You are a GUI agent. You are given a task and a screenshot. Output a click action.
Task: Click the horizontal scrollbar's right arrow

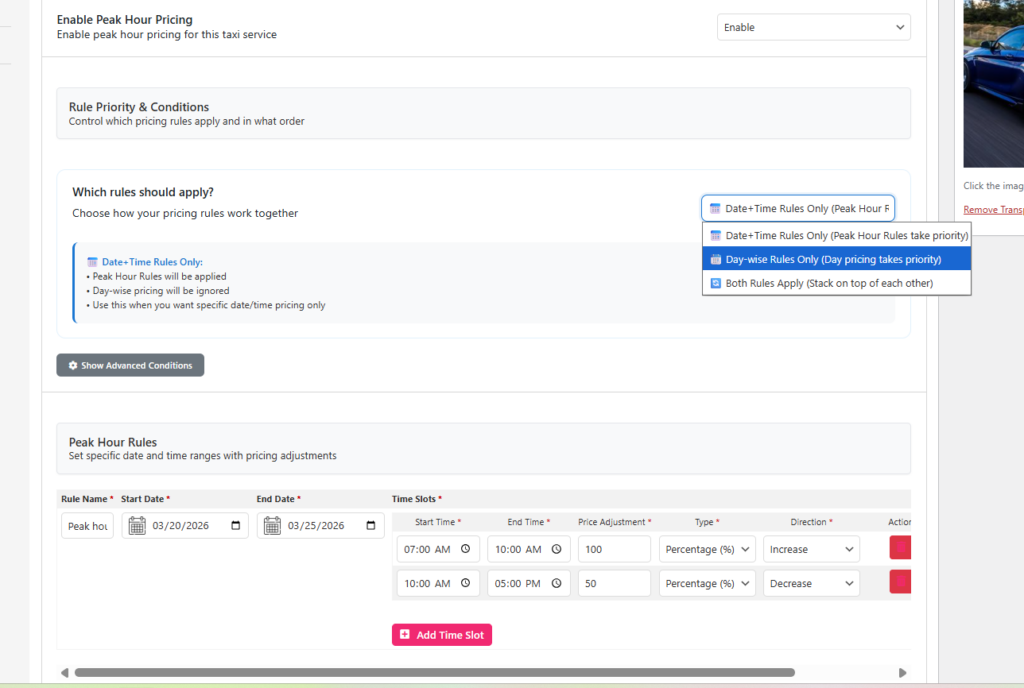(902, 673)
